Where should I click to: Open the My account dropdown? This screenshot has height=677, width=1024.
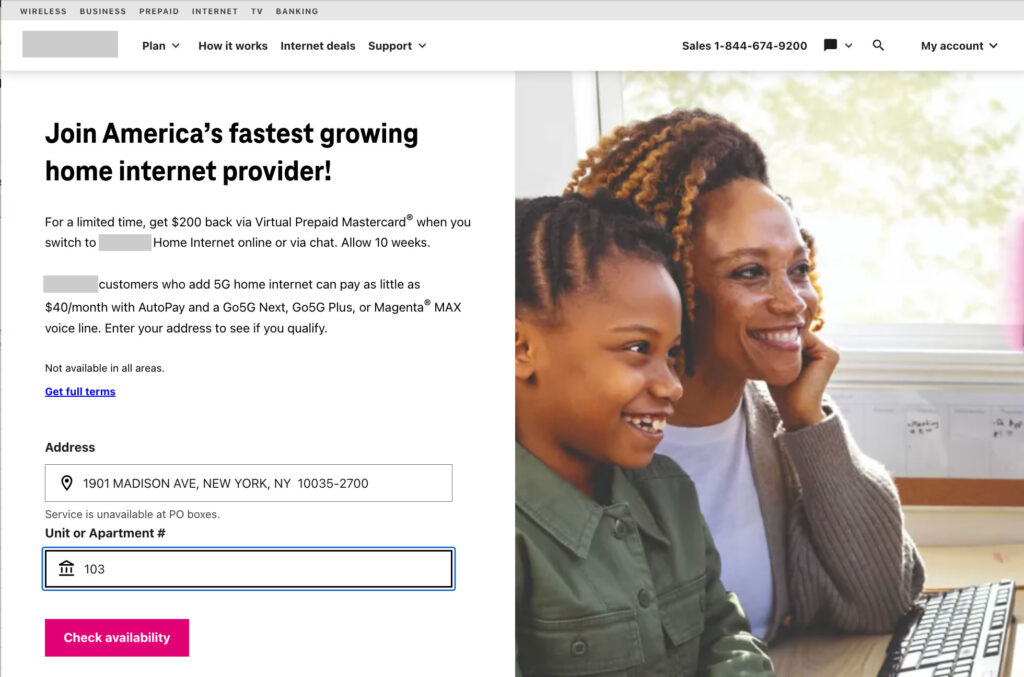[x=959, y=46]
